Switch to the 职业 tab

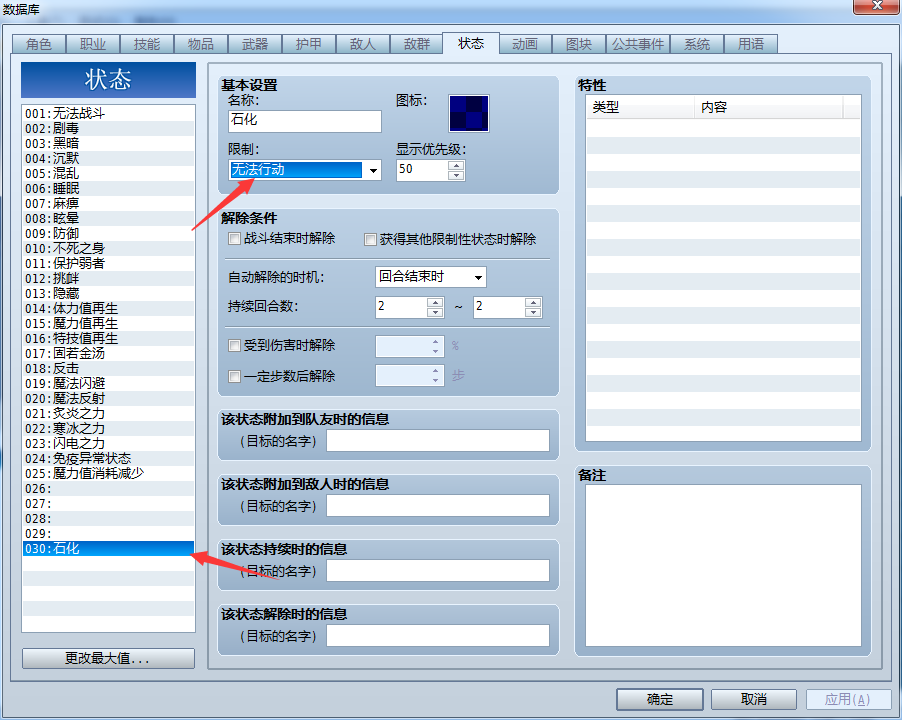click(93, 44)
